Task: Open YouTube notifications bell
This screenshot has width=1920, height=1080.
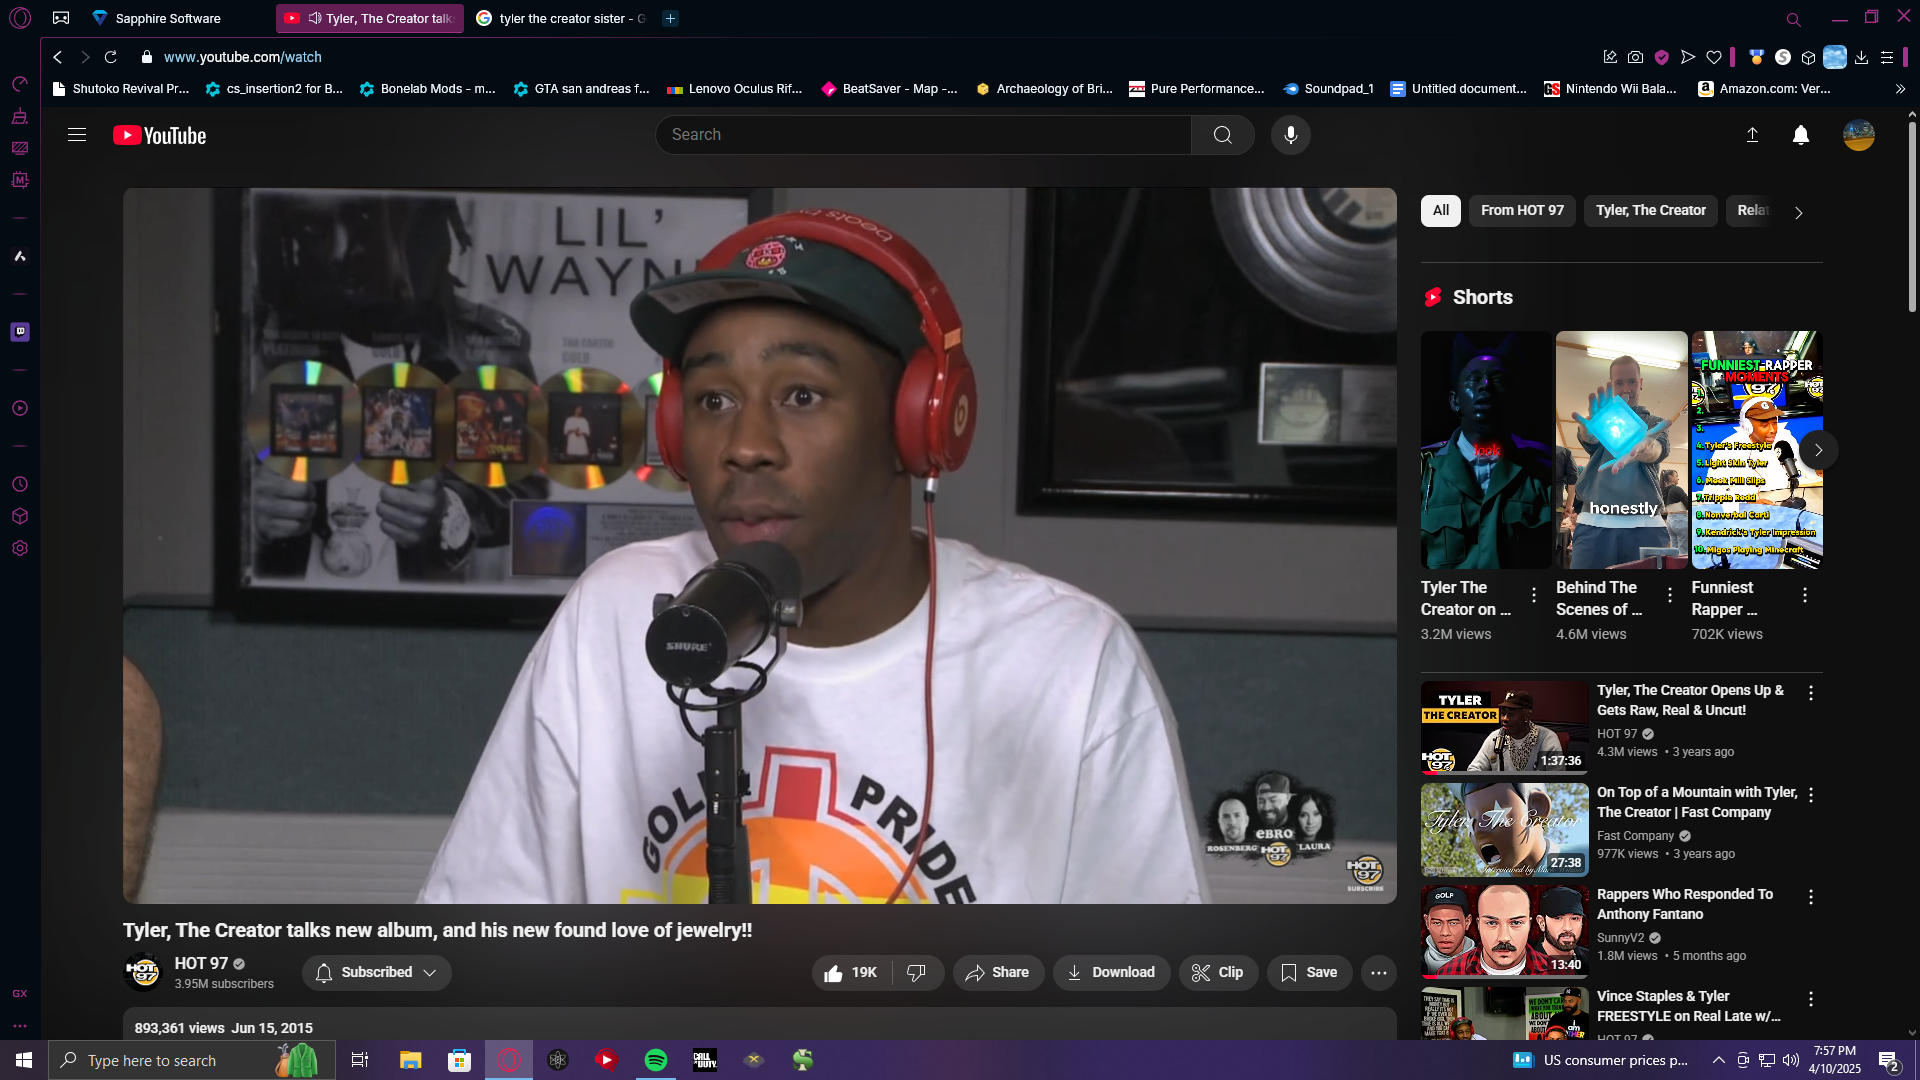Action: pos(1800,135)
